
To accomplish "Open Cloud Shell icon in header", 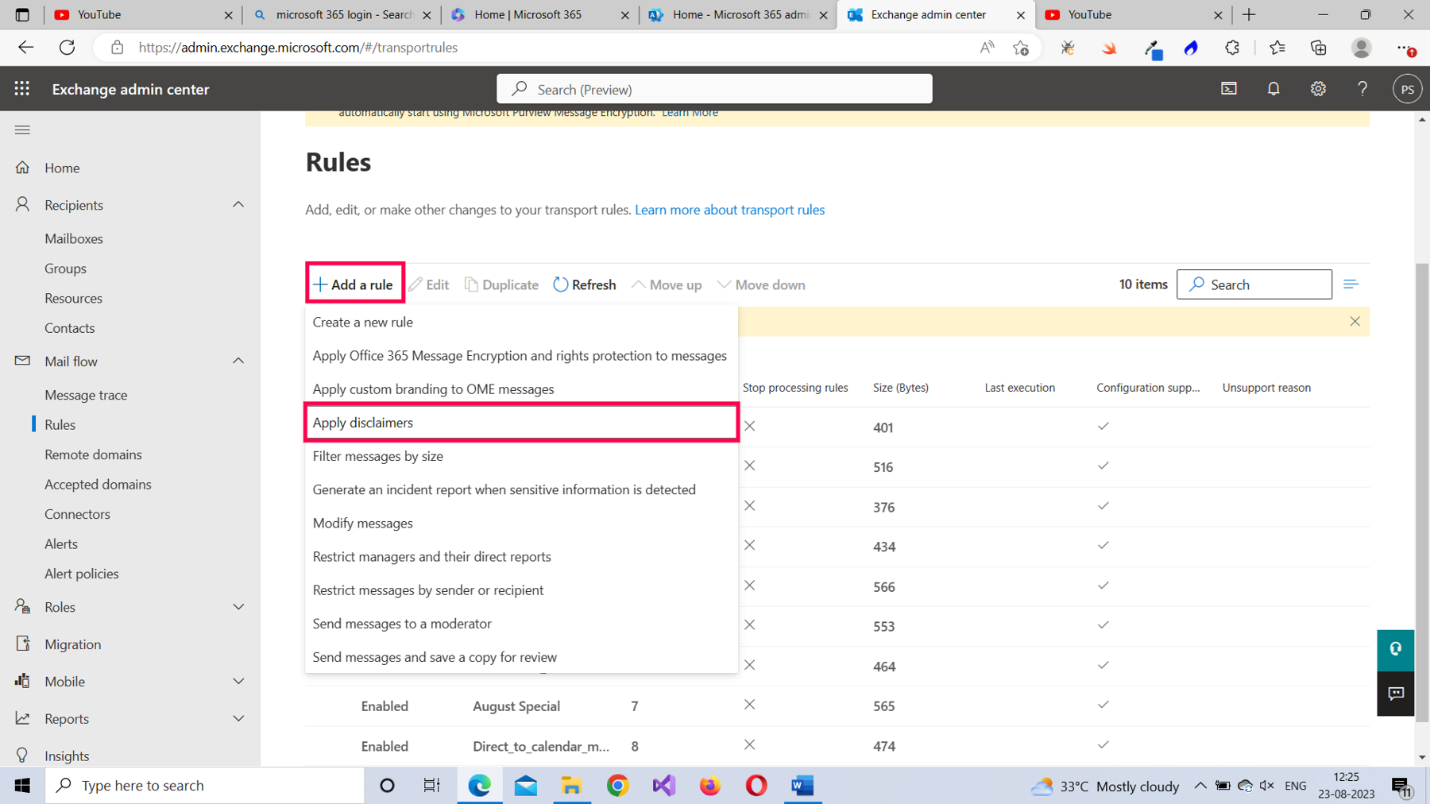I will (1229, 89).
